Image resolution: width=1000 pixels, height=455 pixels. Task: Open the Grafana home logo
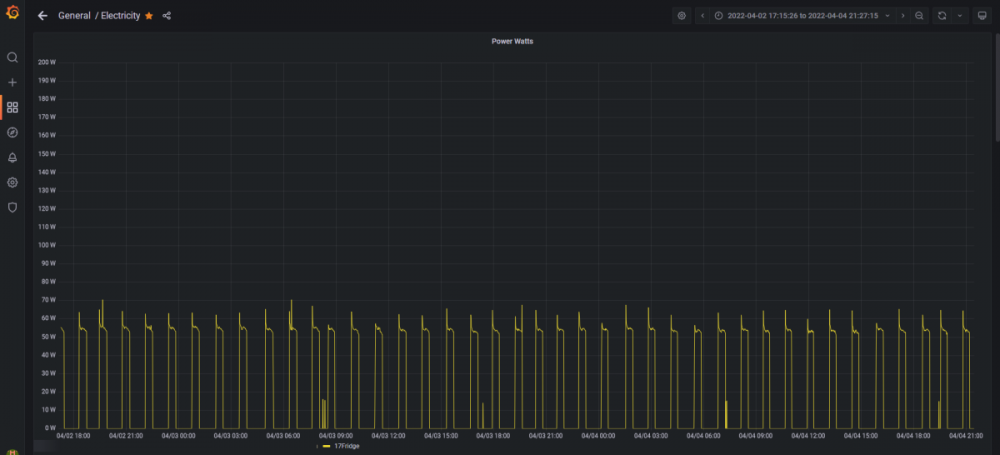tap(12, 12)
